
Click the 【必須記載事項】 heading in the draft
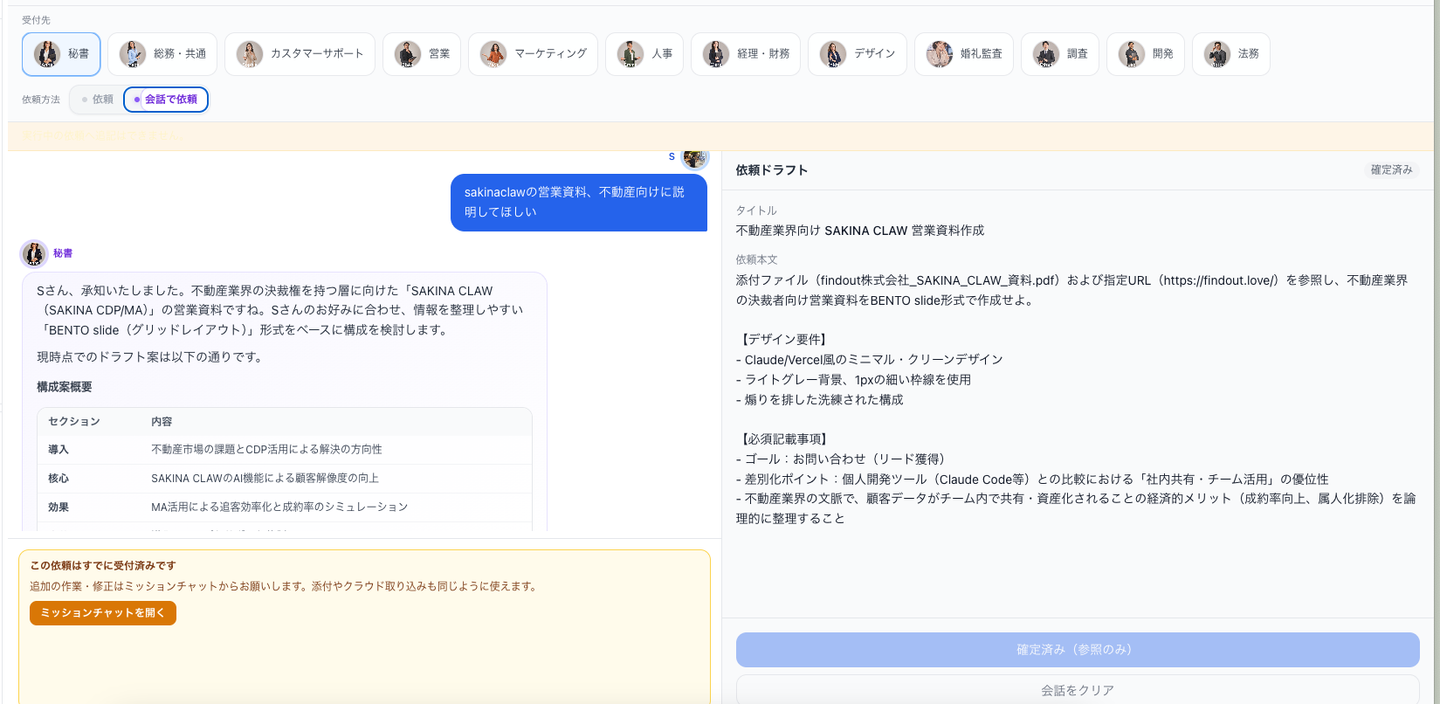(784, 439)
